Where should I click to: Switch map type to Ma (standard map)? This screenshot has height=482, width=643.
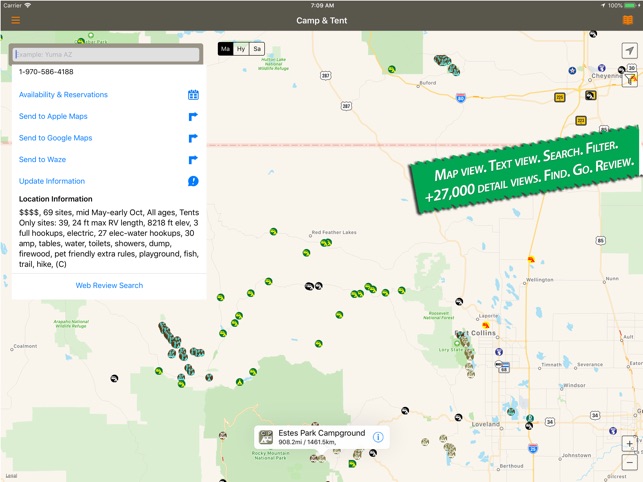click(226, 49)
